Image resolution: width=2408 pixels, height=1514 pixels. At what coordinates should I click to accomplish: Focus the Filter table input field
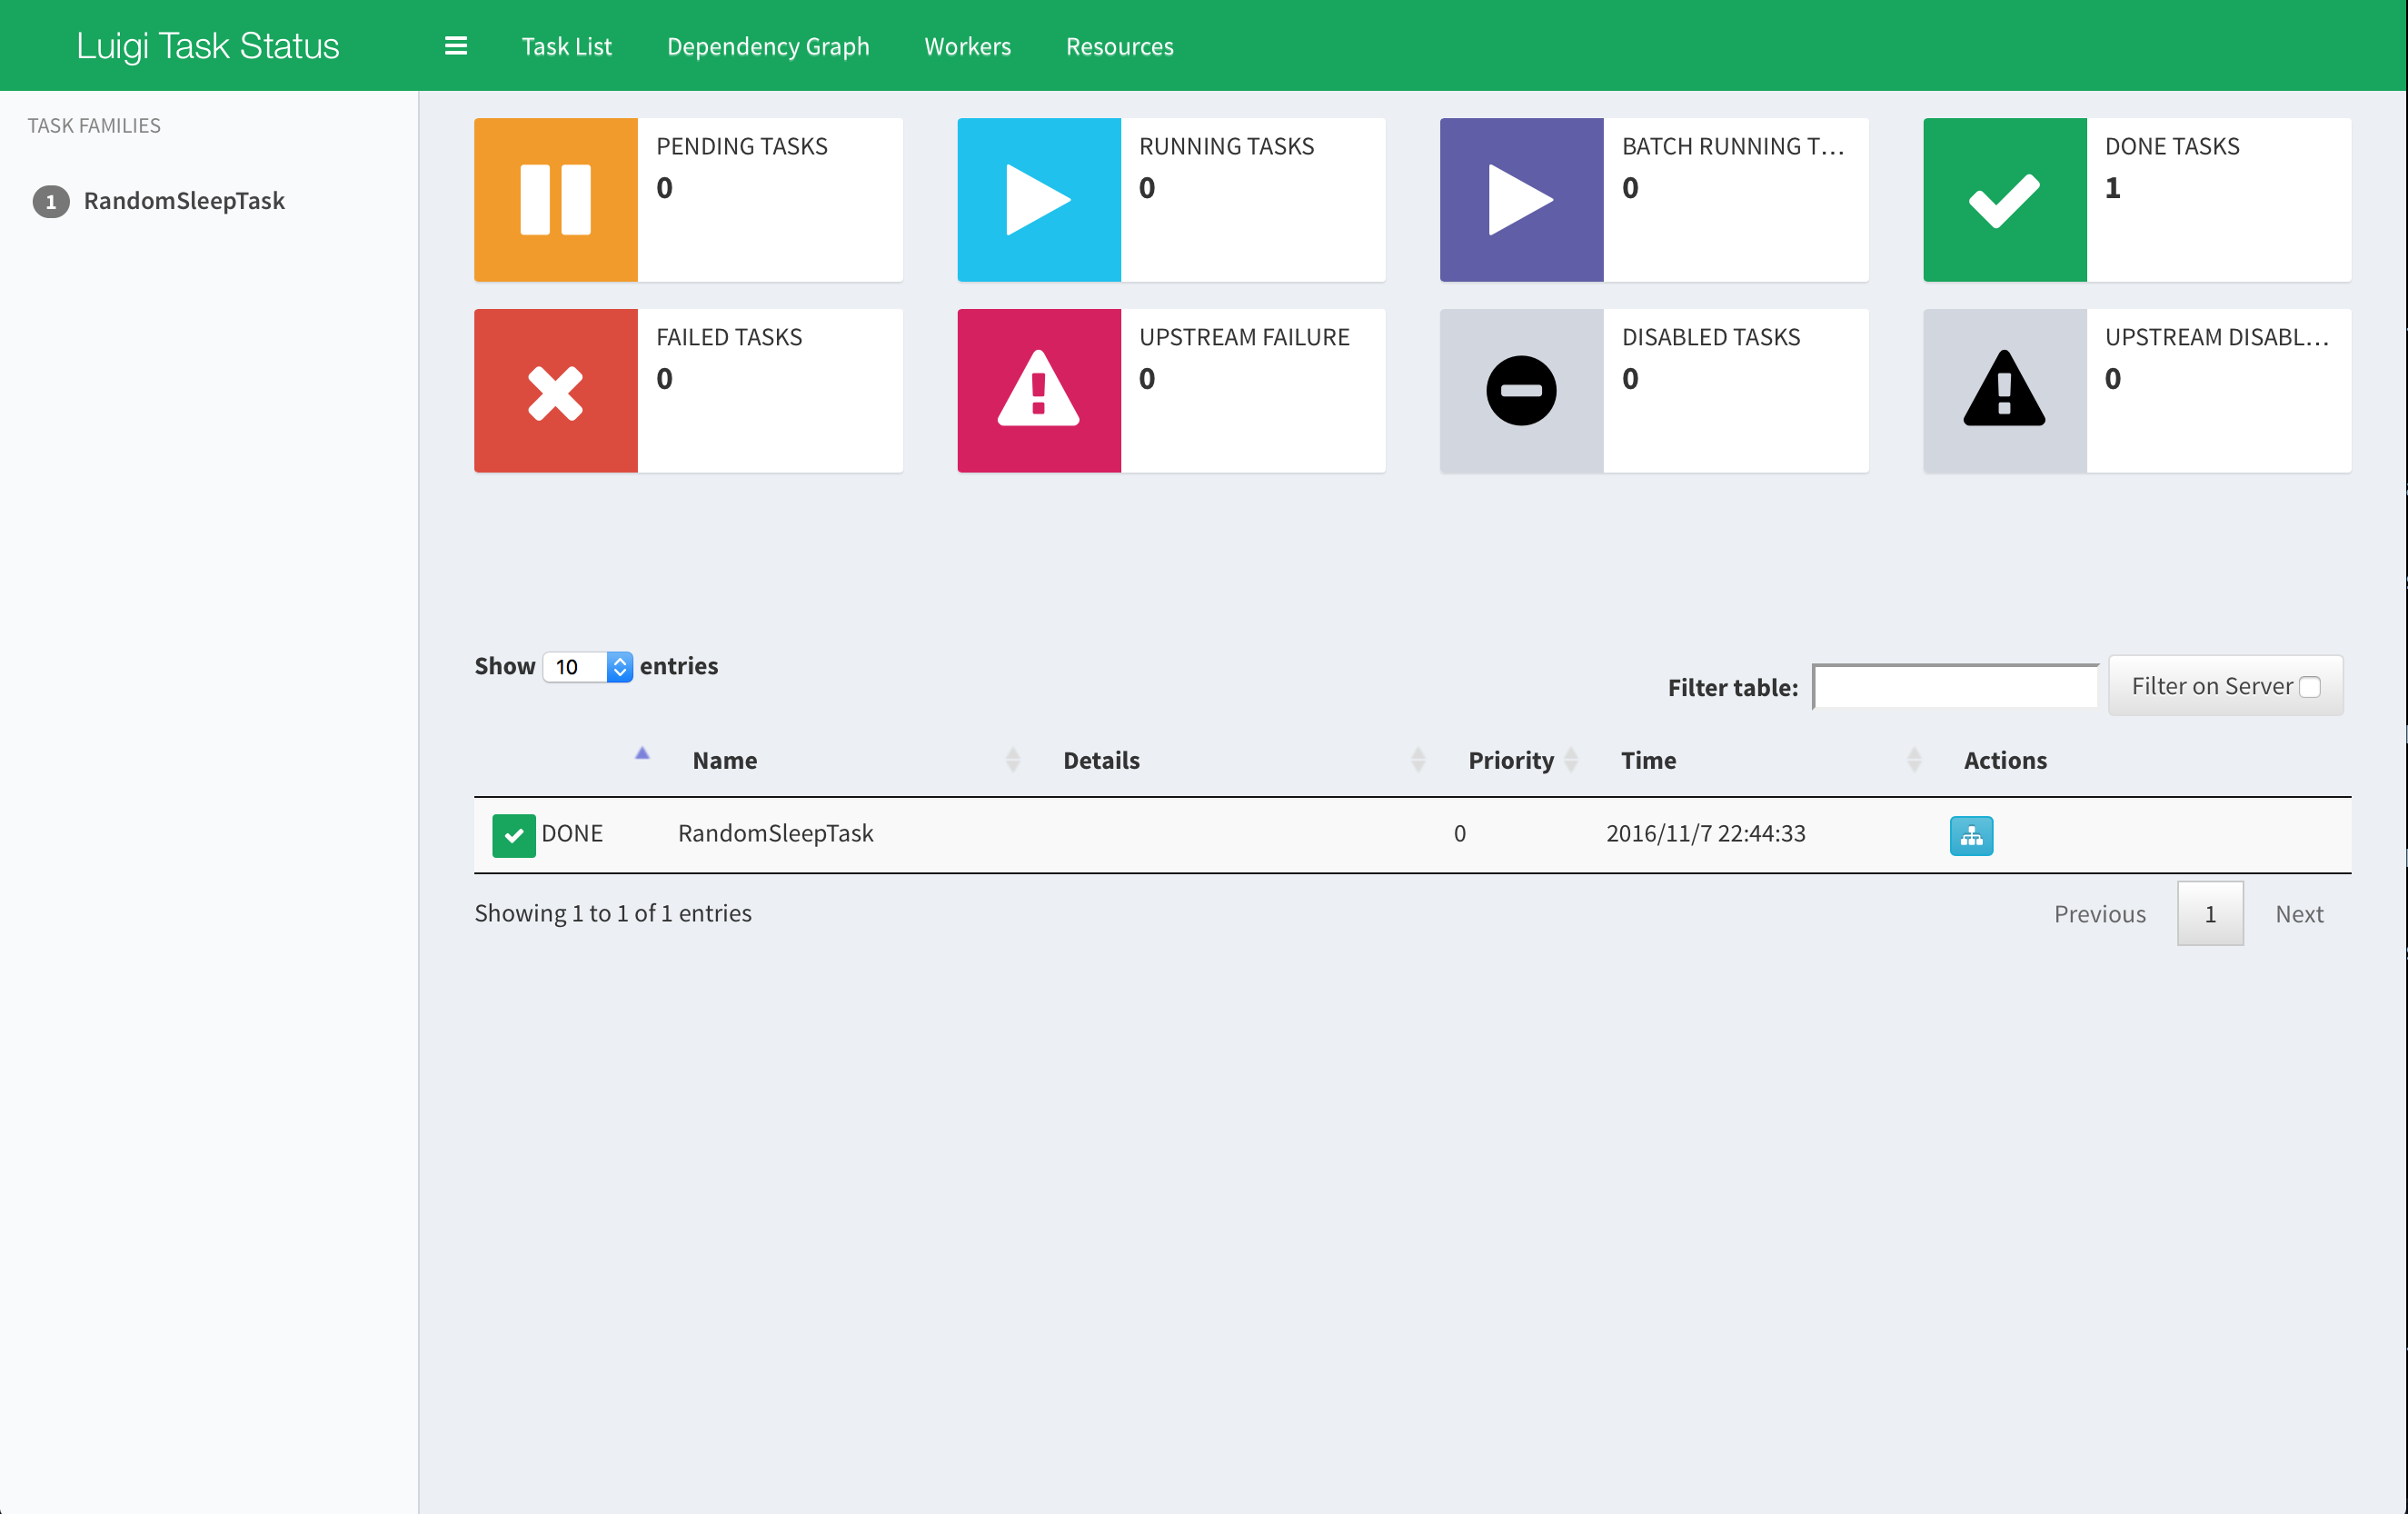pos(1955,686)
